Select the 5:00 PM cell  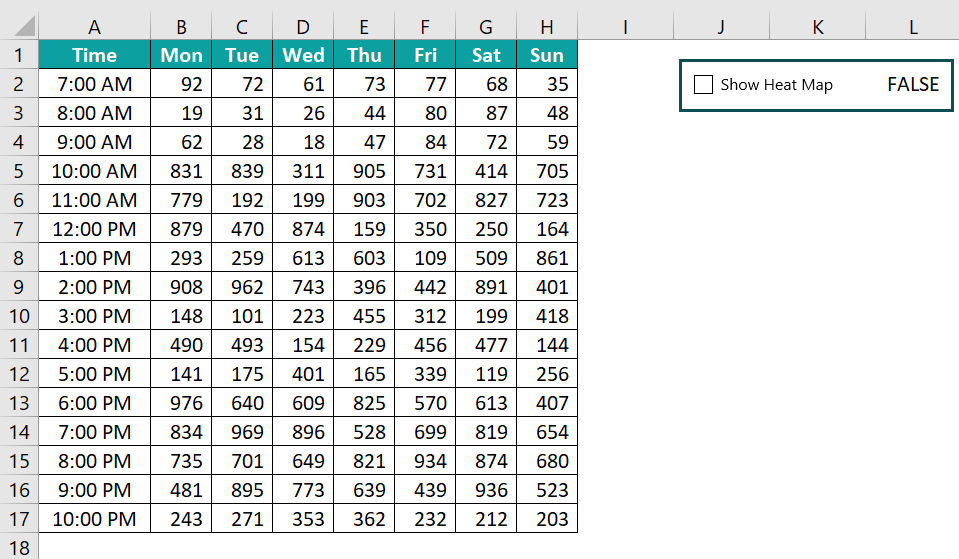pyautogui.click(x=94, y=374)
